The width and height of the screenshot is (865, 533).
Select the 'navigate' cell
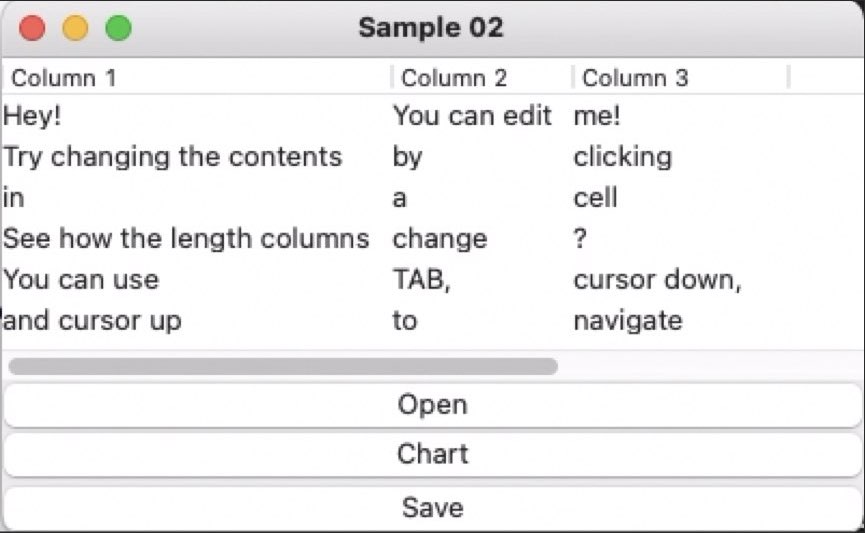(681, 321)
